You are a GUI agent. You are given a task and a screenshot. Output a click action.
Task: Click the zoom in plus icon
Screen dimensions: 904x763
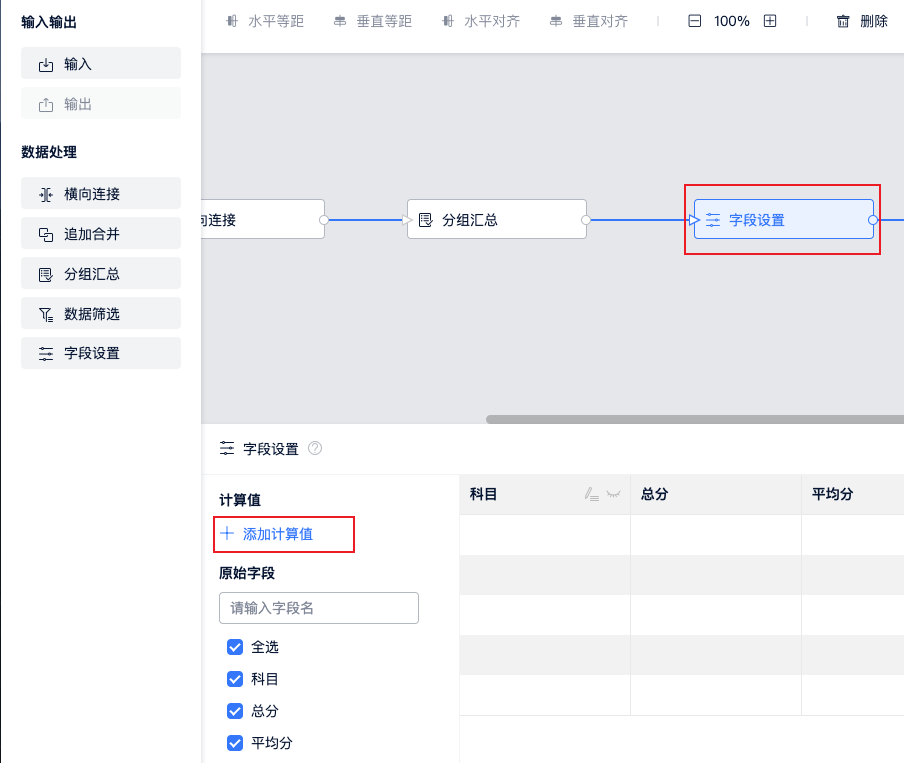pos(770,21)
